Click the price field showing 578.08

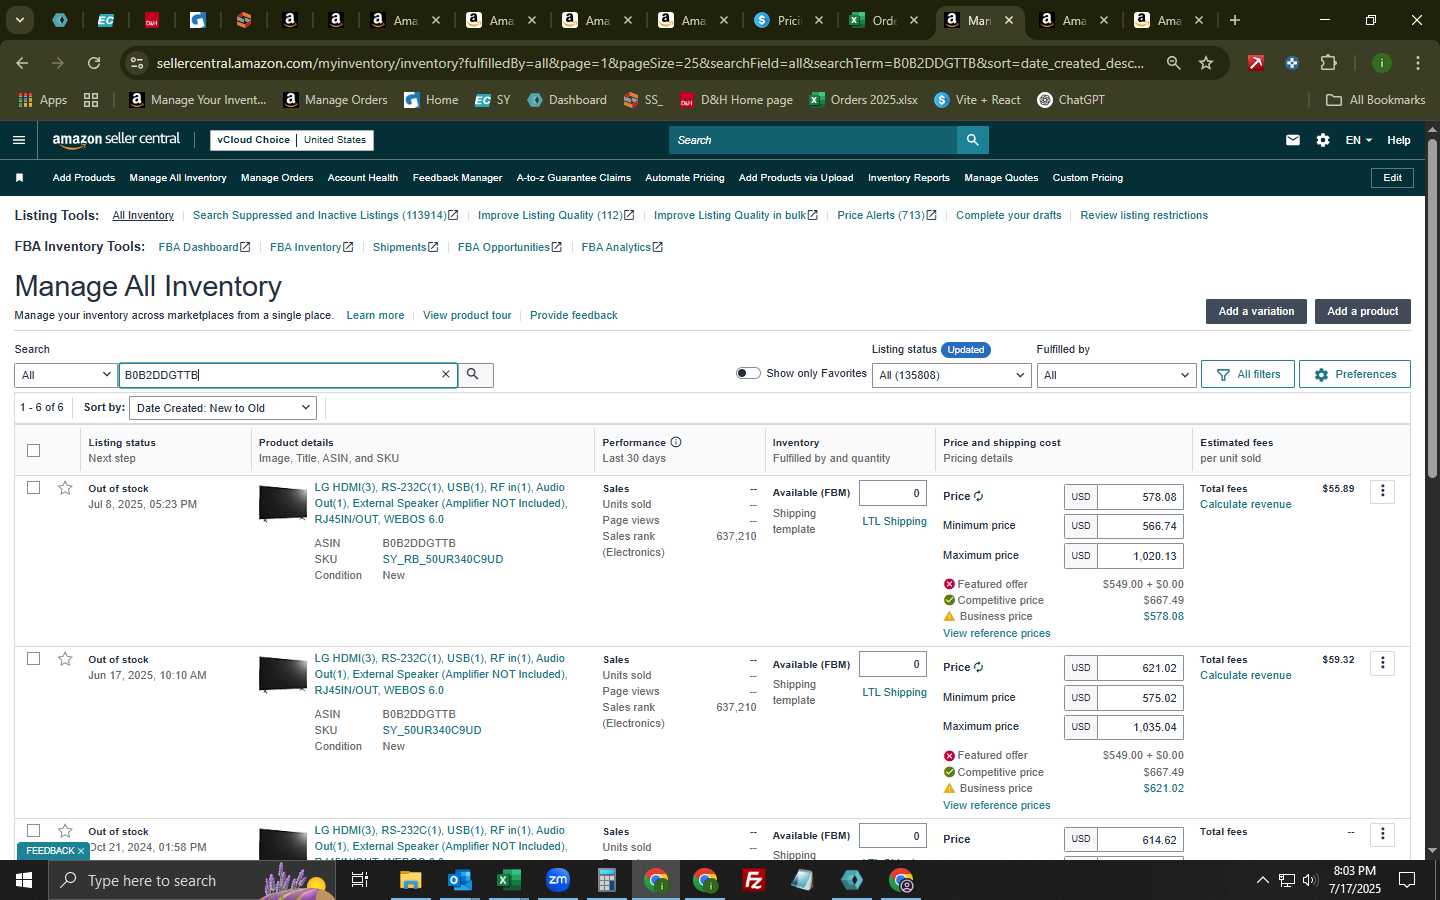1140,497
